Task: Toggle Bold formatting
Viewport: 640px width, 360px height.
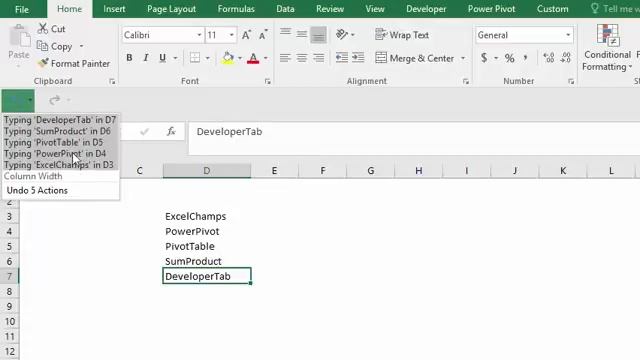Action: pos(129,58)
